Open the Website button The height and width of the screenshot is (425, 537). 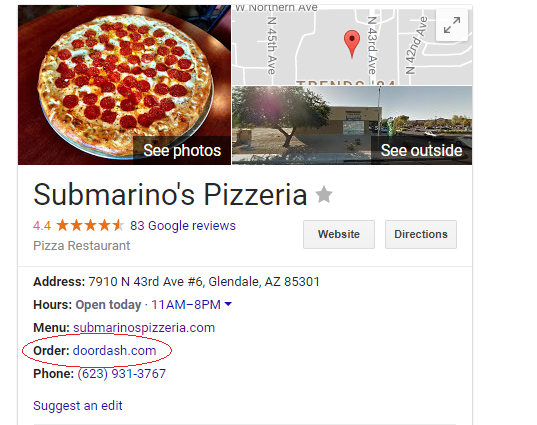(x=339, y=234)
